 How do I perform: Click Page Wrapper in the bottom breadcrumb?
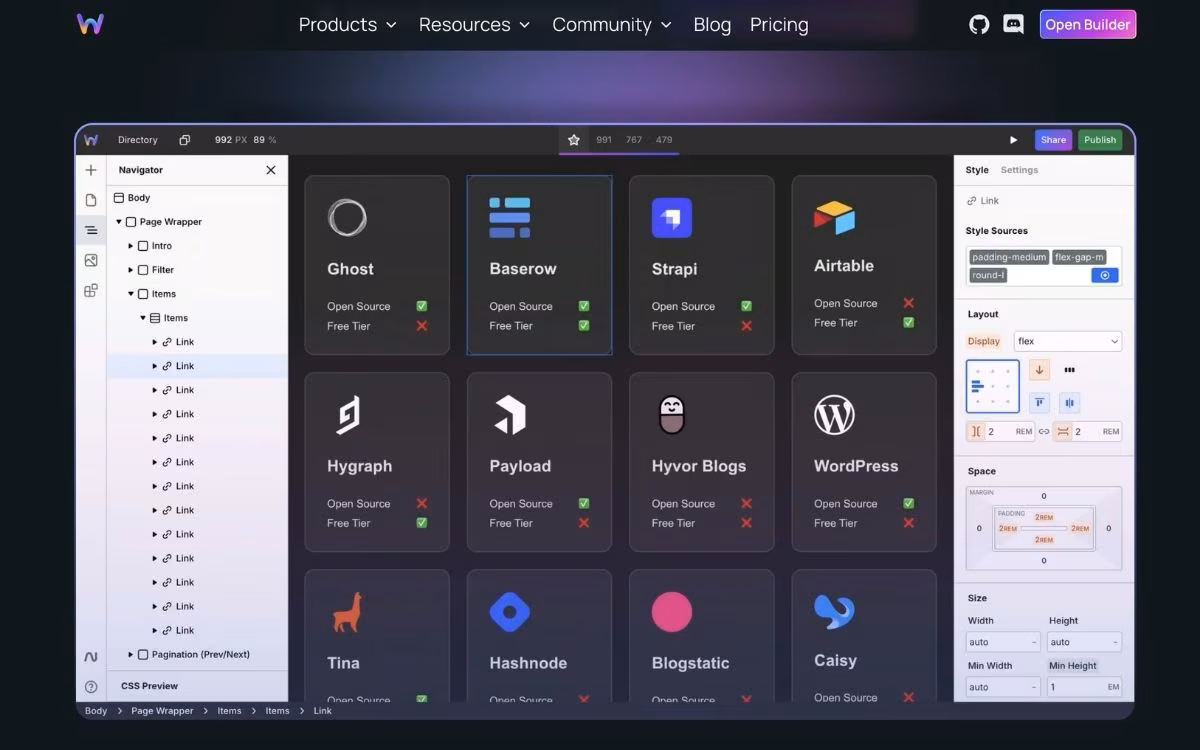pos(162,711)
